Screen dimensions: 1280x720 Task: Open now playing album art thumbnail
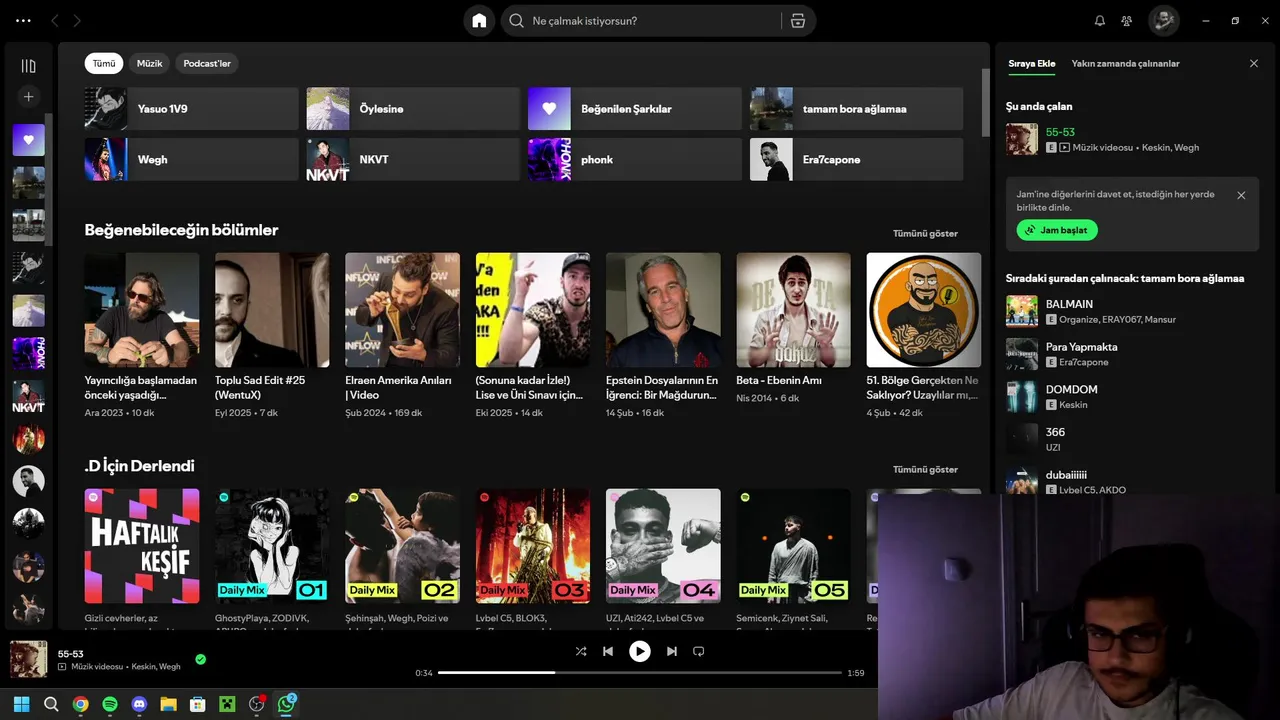tap(28, 659)
